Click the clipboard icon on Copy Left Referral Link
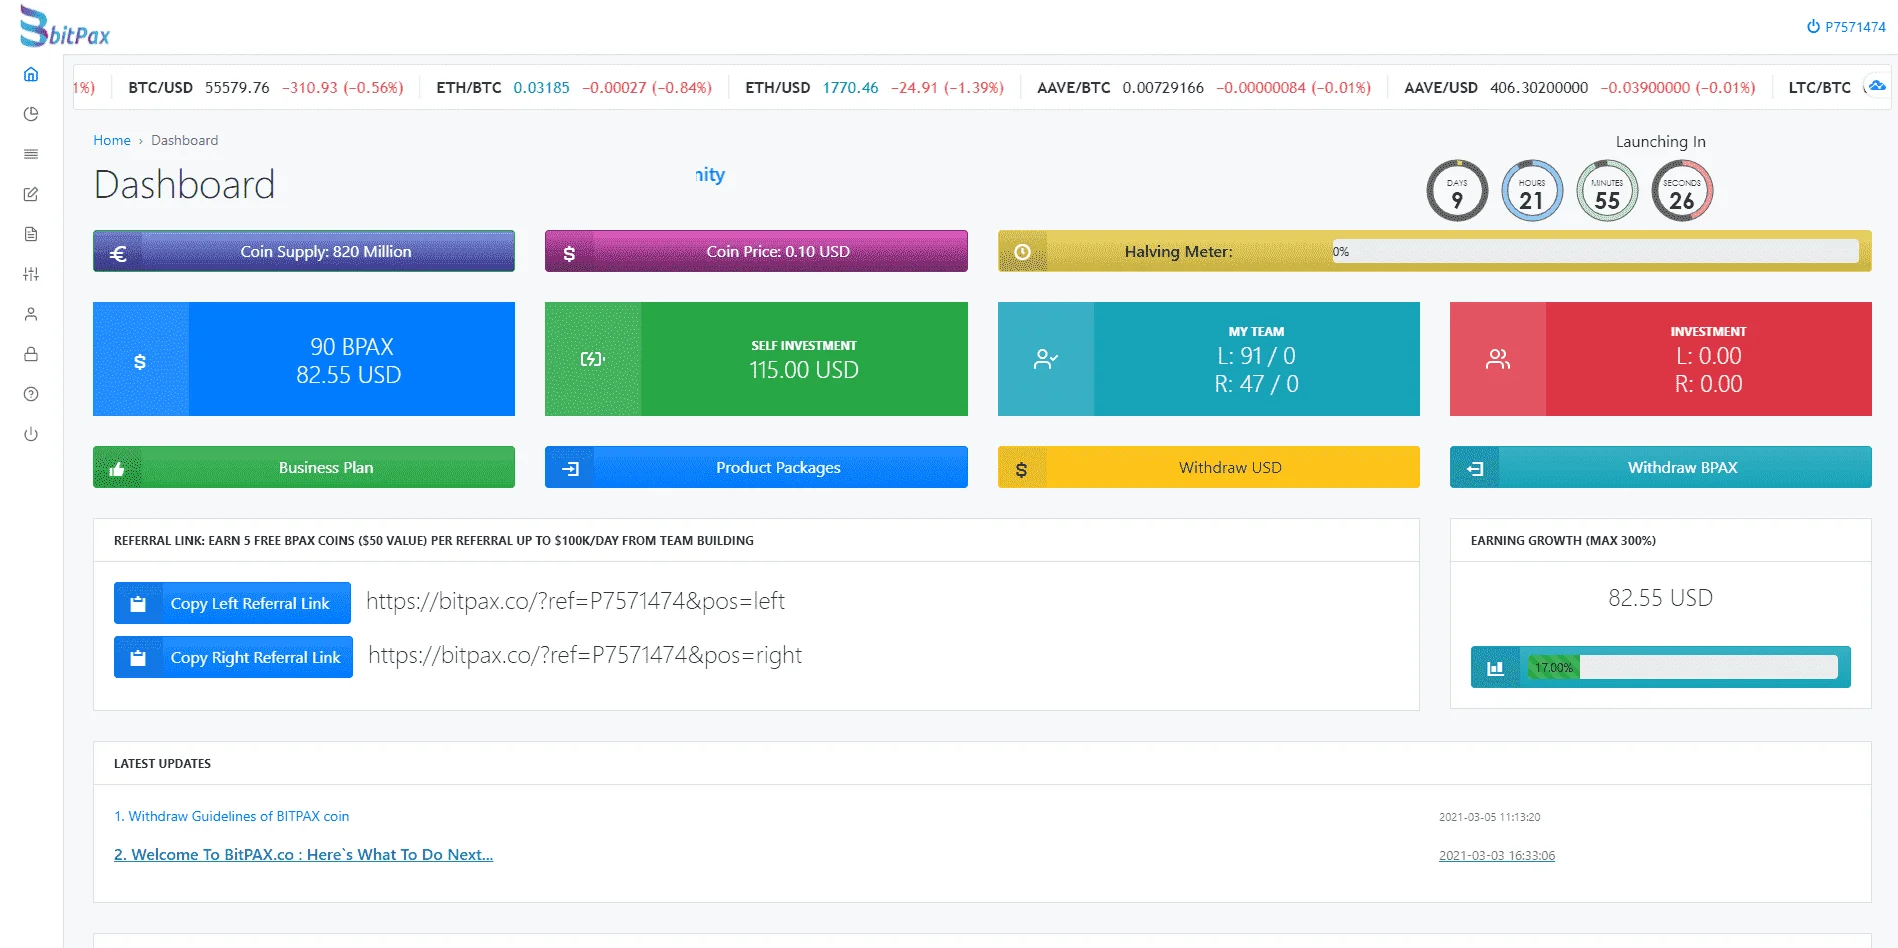The width and height of the screenshot is (1898, 948). 138,604
